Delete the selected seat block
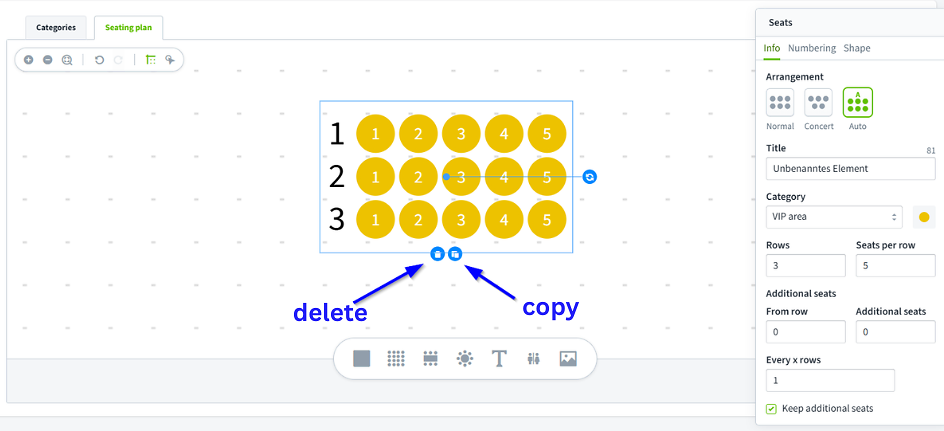The height and width of the screenshot is (431, 944). click(x=438, y=254)
